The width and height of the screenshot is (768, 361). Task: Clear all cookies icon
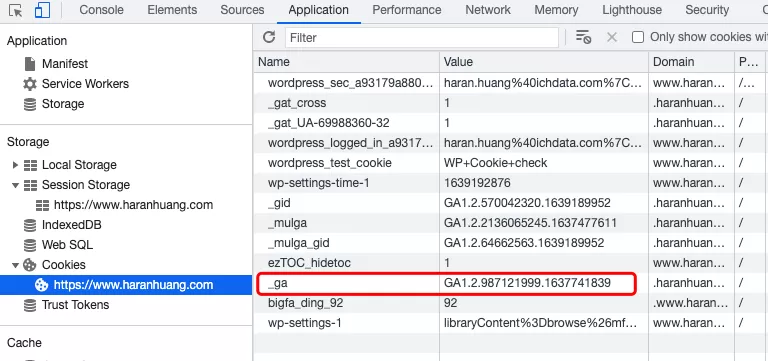[583, 37]
